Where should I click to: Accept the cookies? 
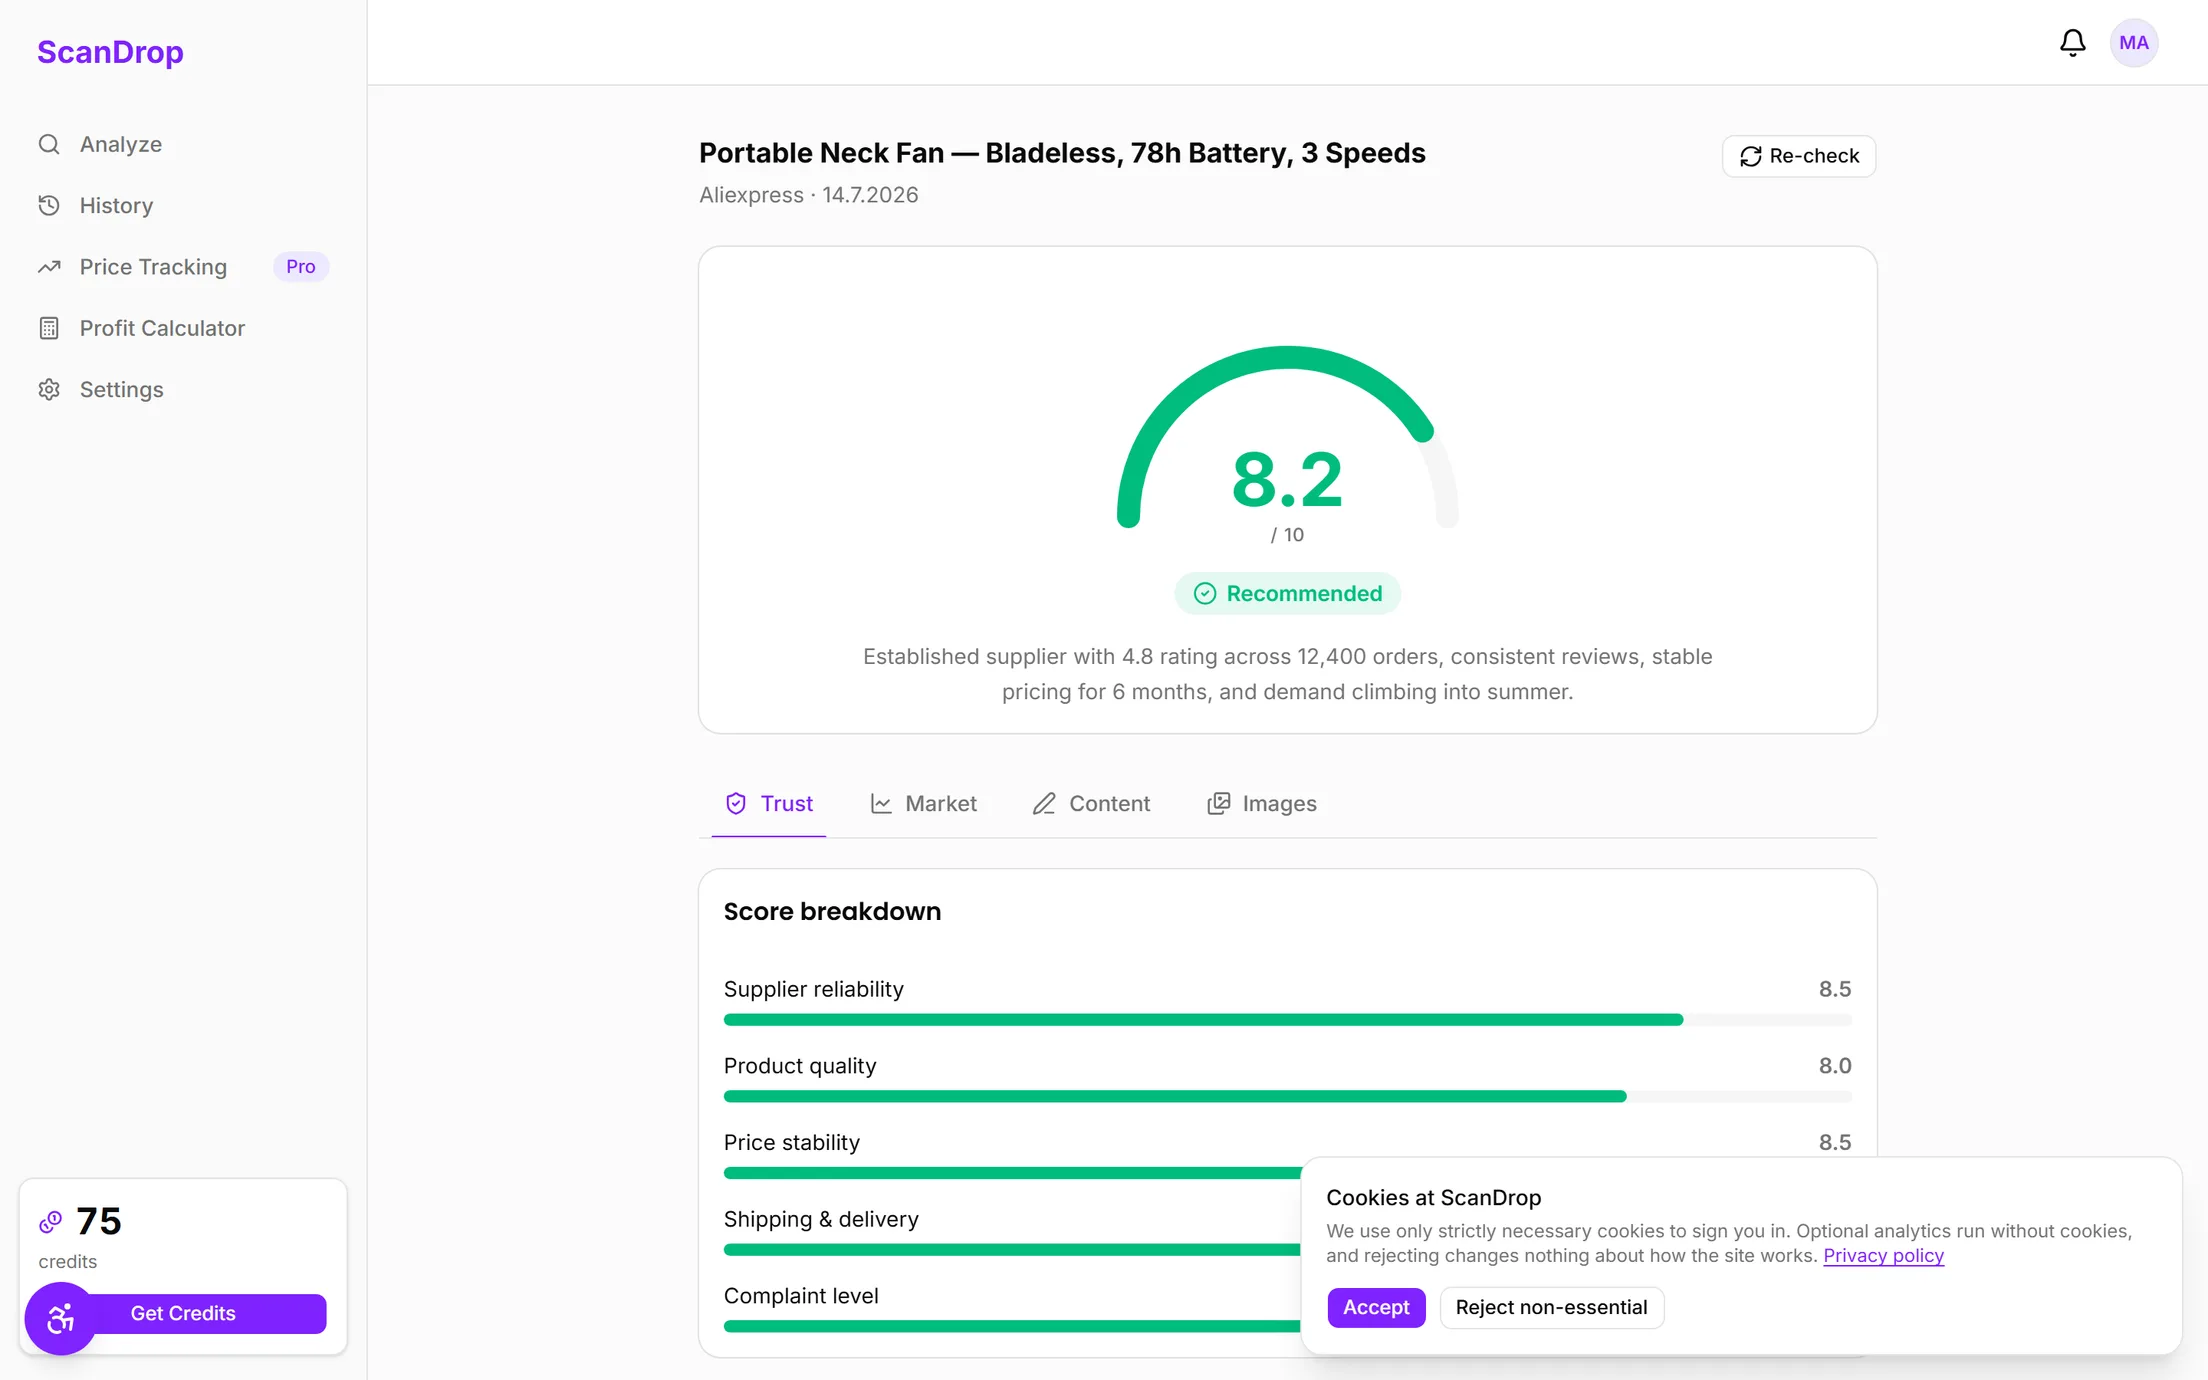(1376, 1308)
